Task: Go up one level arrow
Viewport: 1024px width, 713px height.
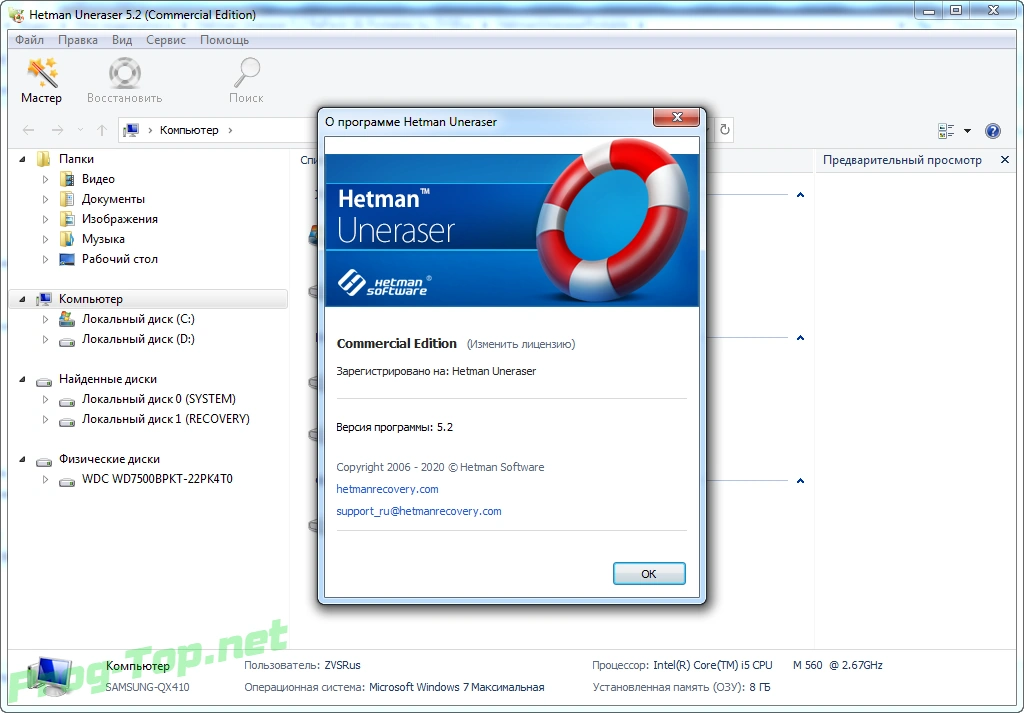Action: (x=102, y=130)
